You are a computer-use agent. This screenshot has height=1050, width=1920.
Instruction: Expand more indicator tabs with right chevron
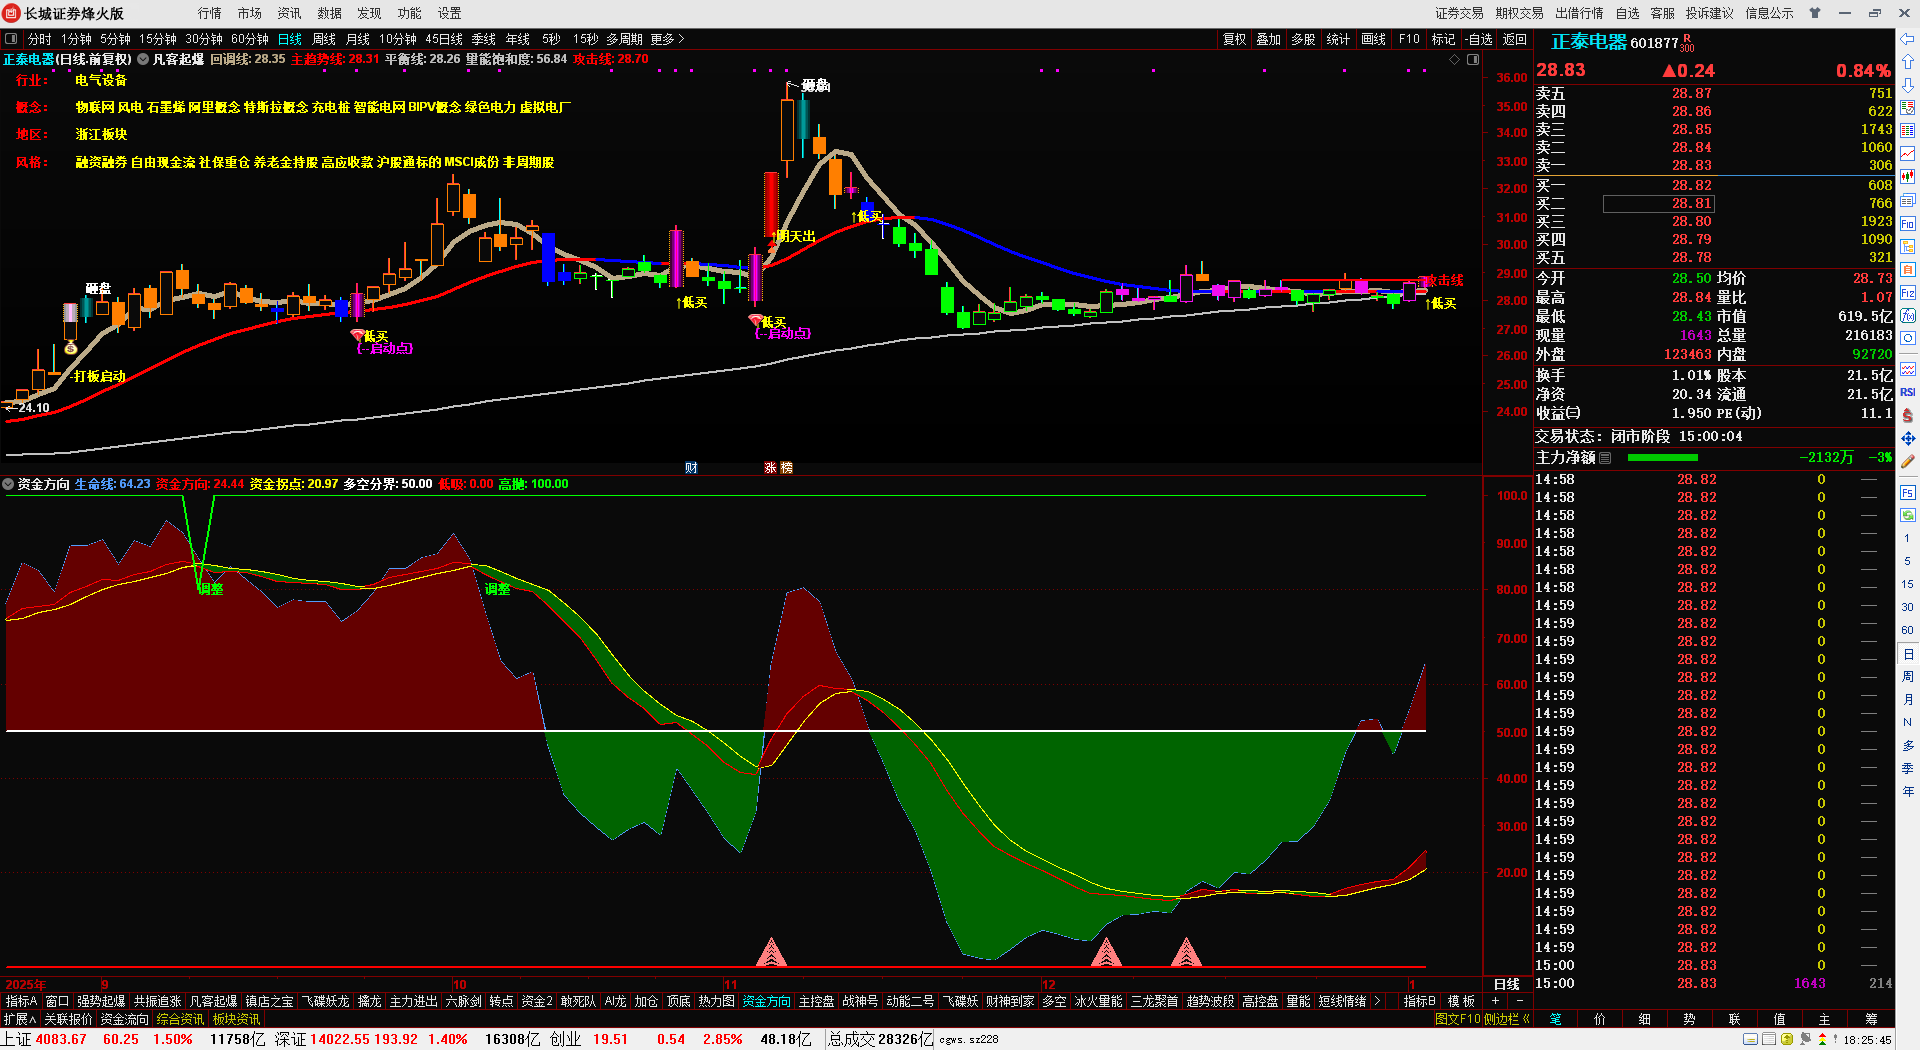tap(1377, 1001)
